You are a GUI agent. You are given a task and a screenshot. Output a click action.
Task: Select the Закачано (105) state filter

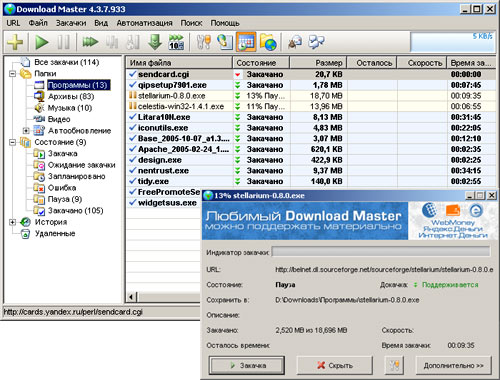[75, 210]
